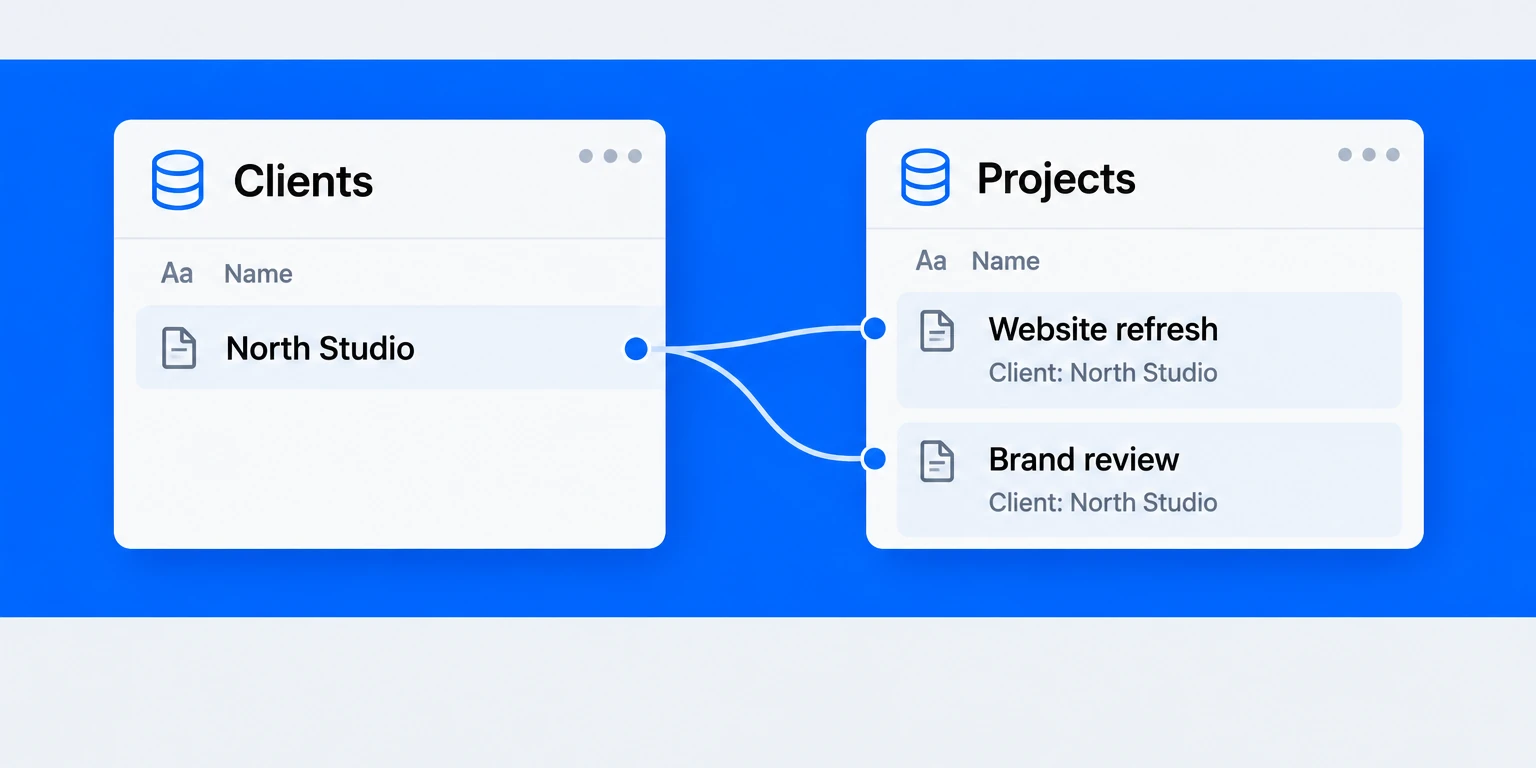The width and height of the screenshot is (1536, 768).
Task: Open the North Studio row in Clients
Action: [x=400, y=347]
